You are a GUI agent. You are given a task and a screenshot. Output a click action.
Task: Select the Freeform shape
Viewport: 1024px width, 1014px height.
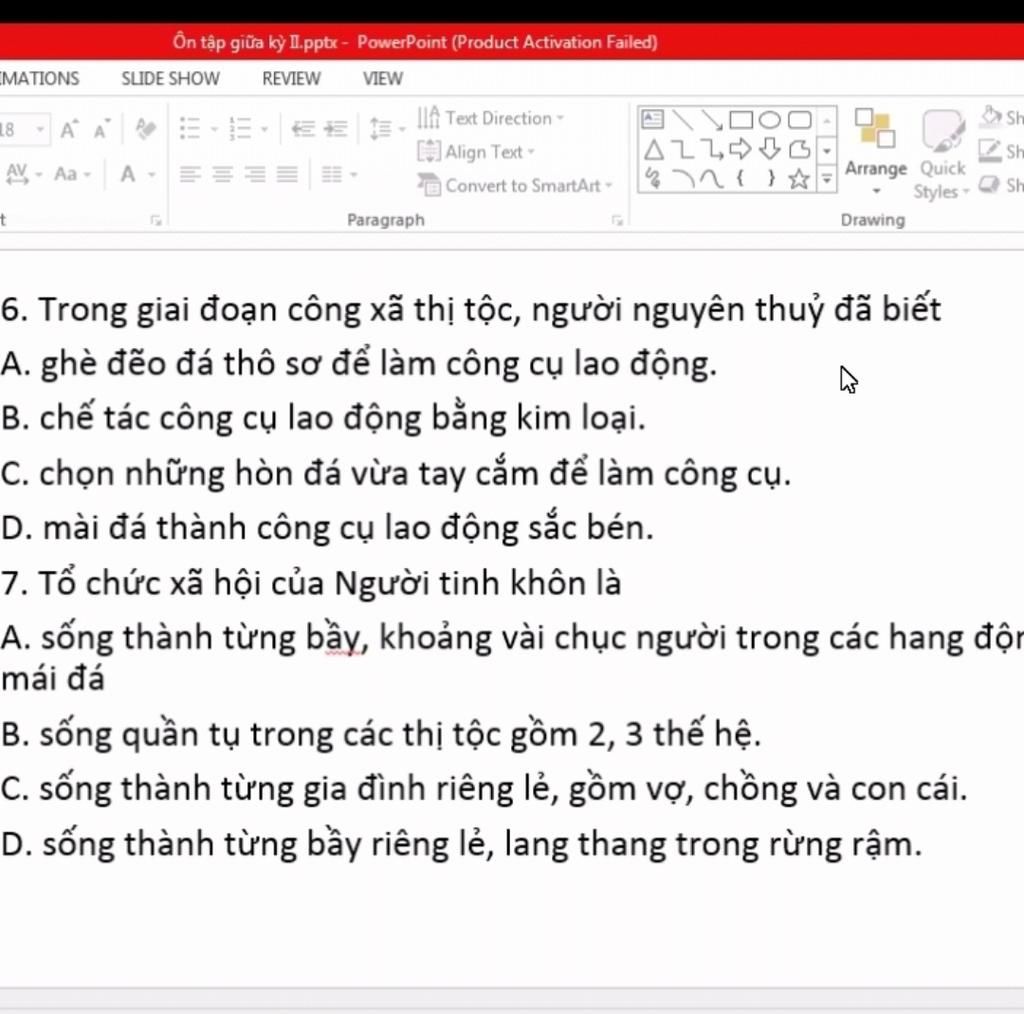(800, 150)
